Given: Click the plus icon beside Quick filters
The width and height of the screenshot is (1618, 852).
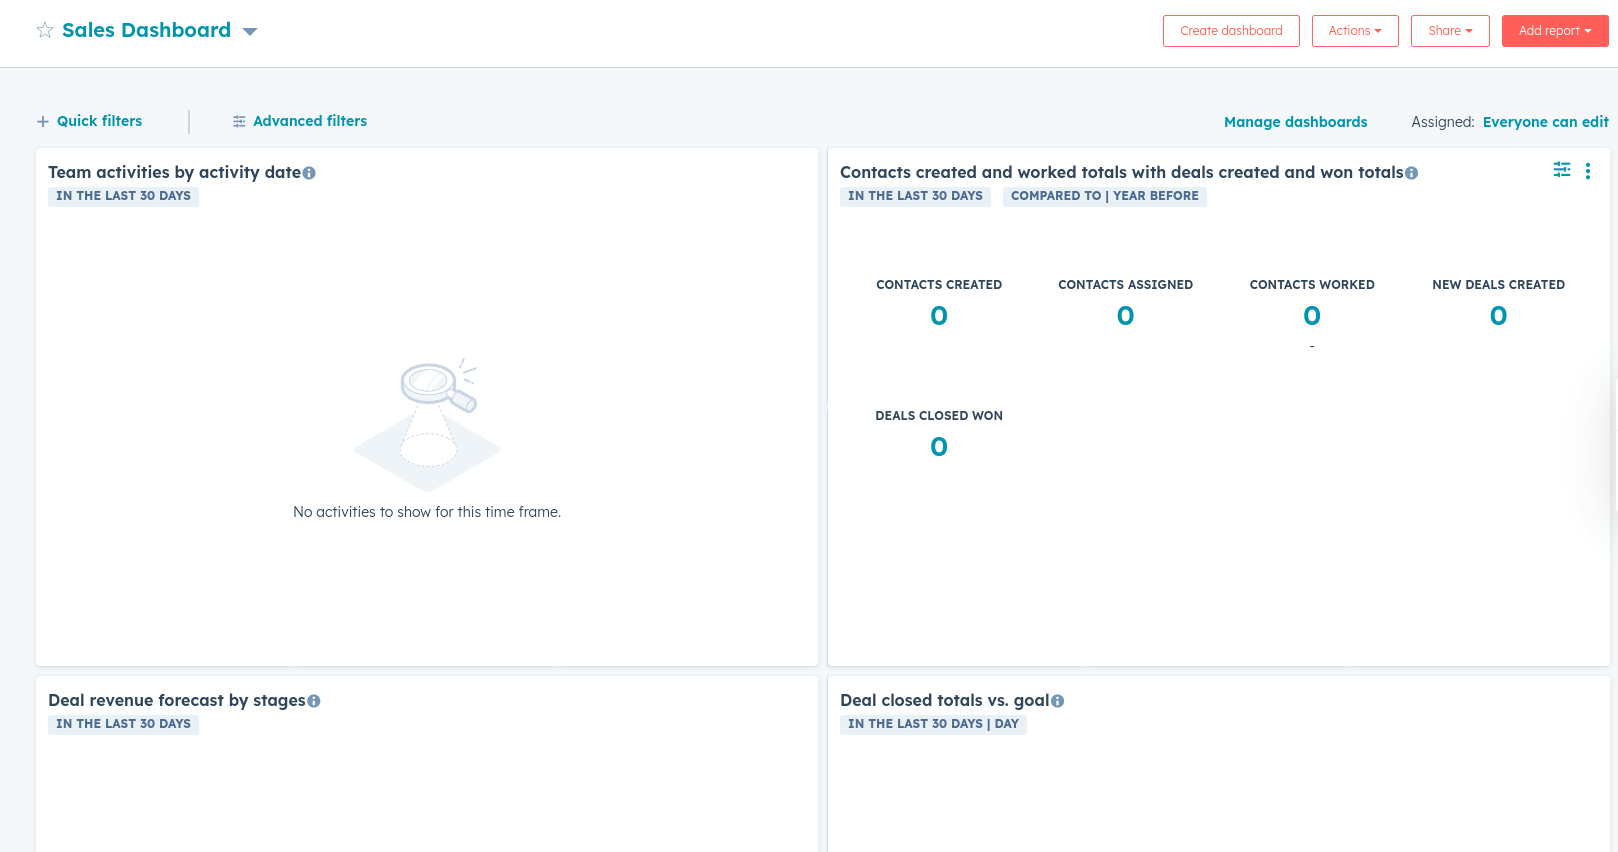Looking at the screenshot, I should point(43,121).
